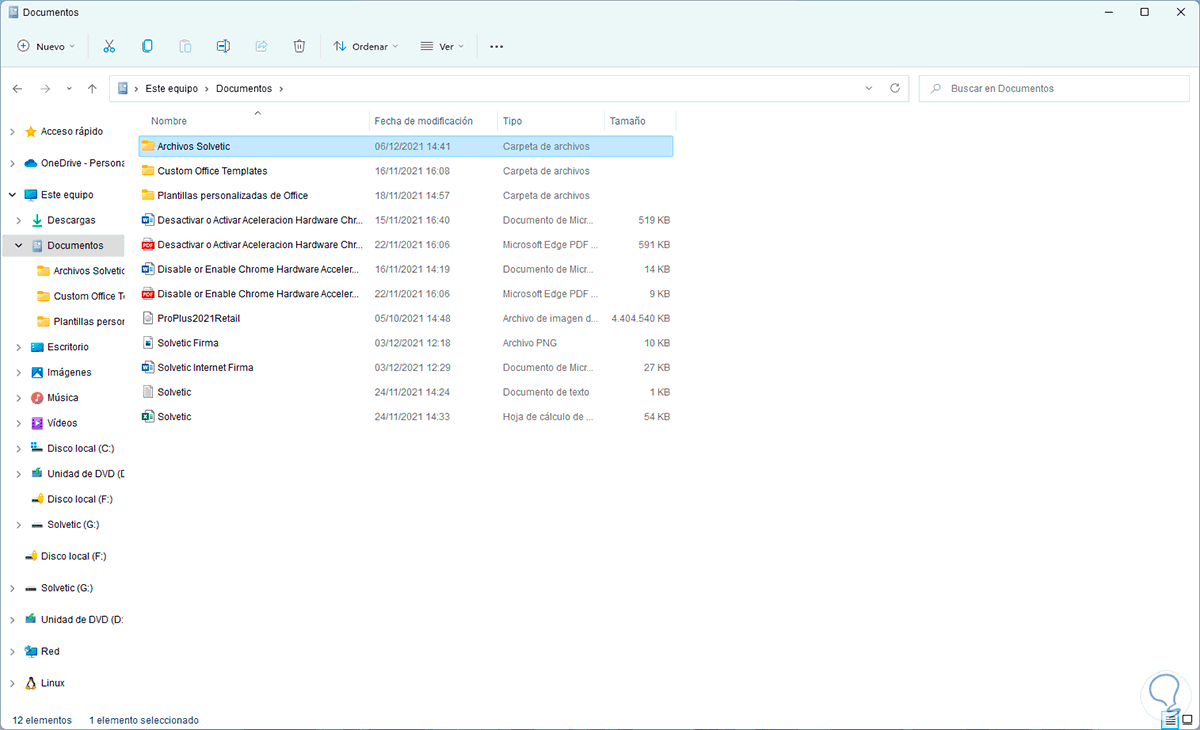Switch to details view icon in status bar
Screen dimensions: 1200x730
click(1170, 719)
